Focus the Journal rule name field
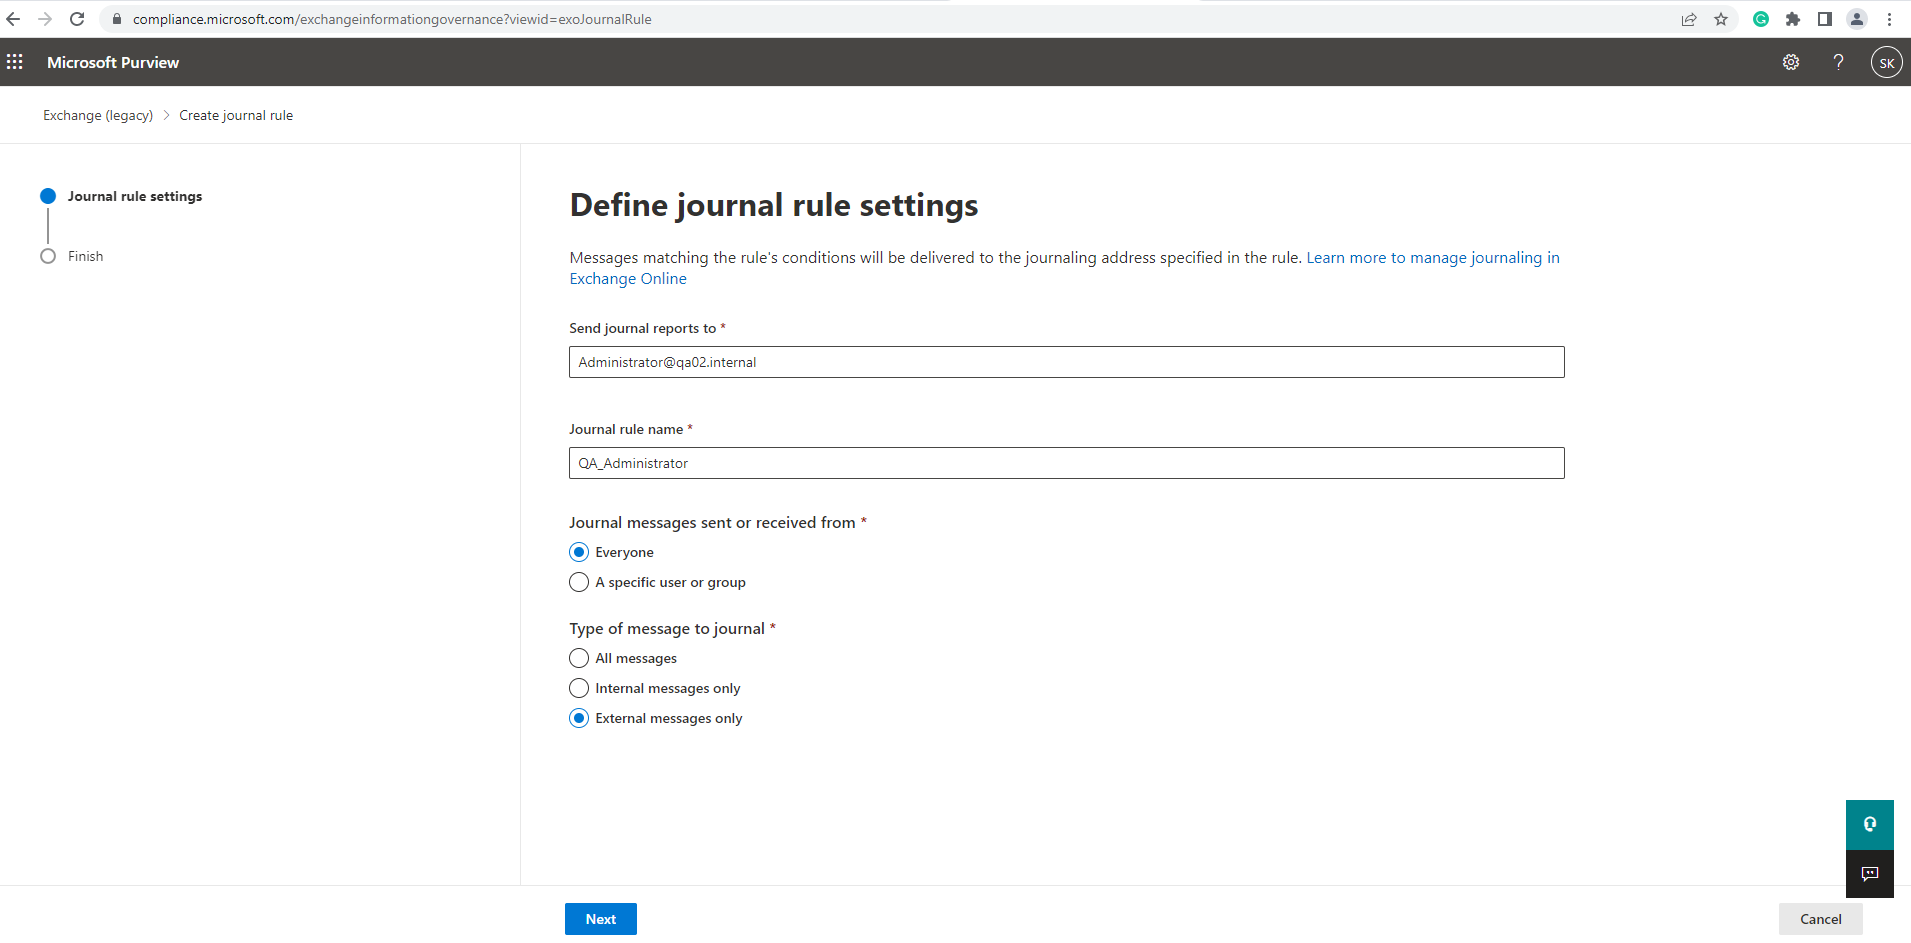This screenshot has width=1911, height=943. 1066,463
